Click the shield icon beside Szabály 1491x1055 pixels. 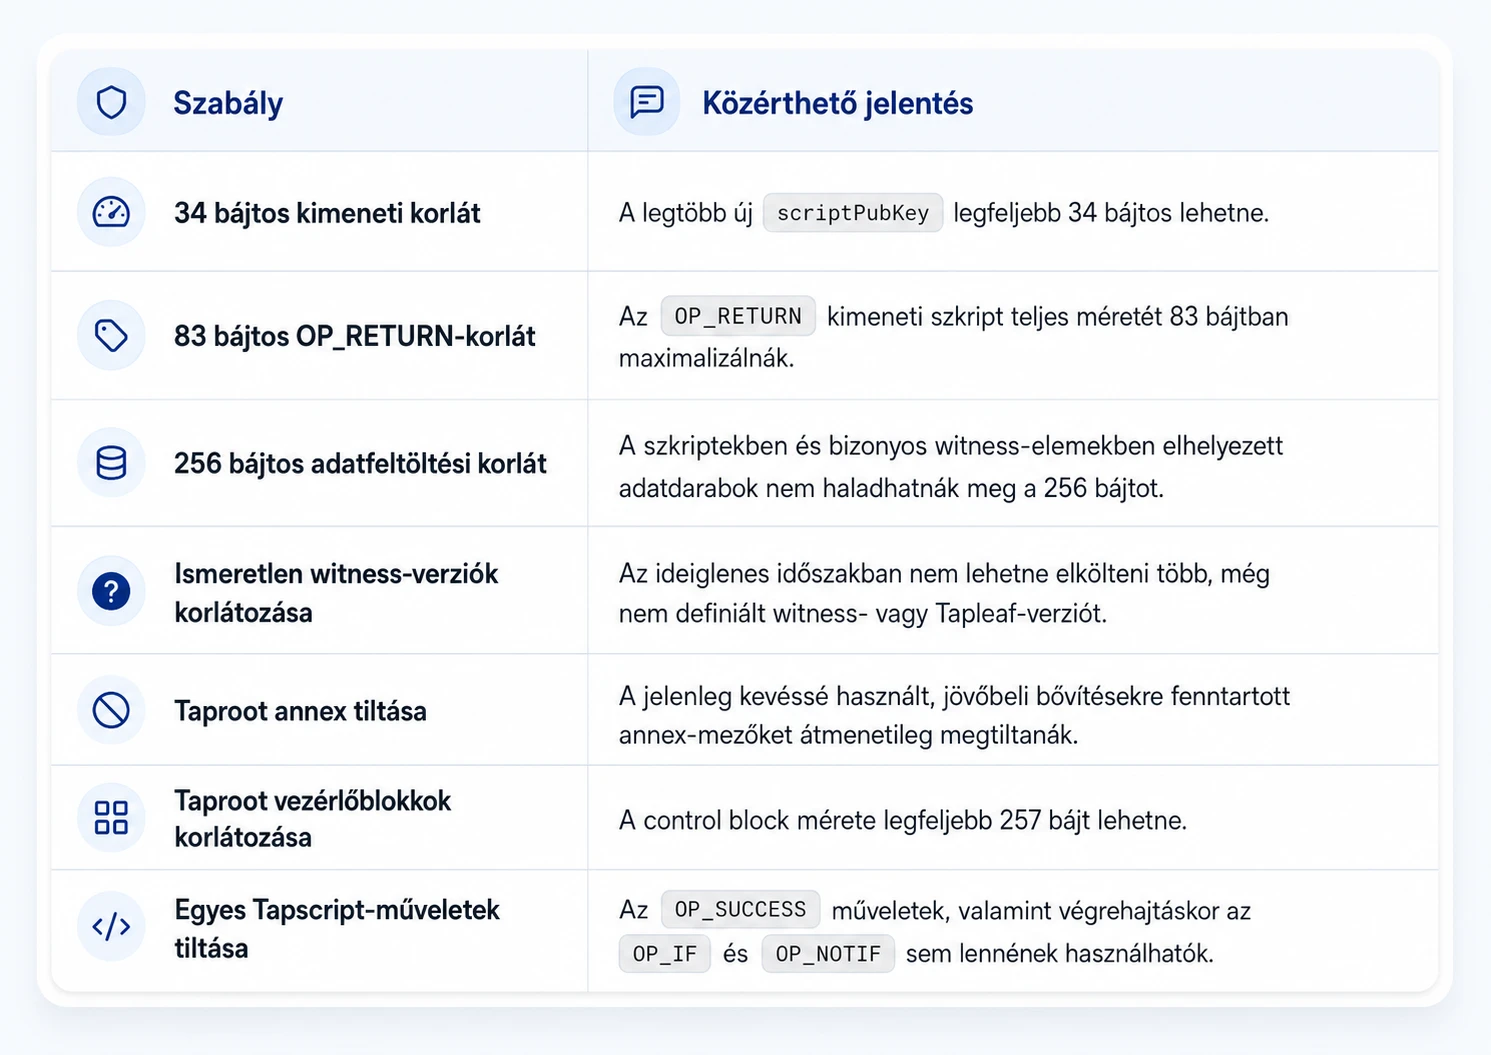[x=111, y=102]
